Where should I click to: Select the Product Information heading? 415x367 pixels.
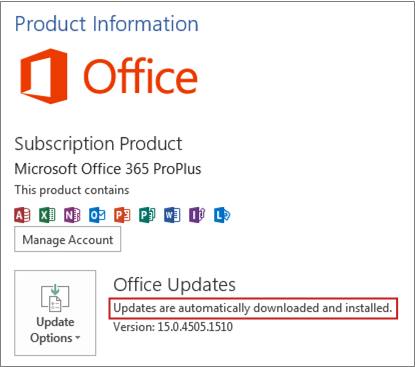(107, 24)
